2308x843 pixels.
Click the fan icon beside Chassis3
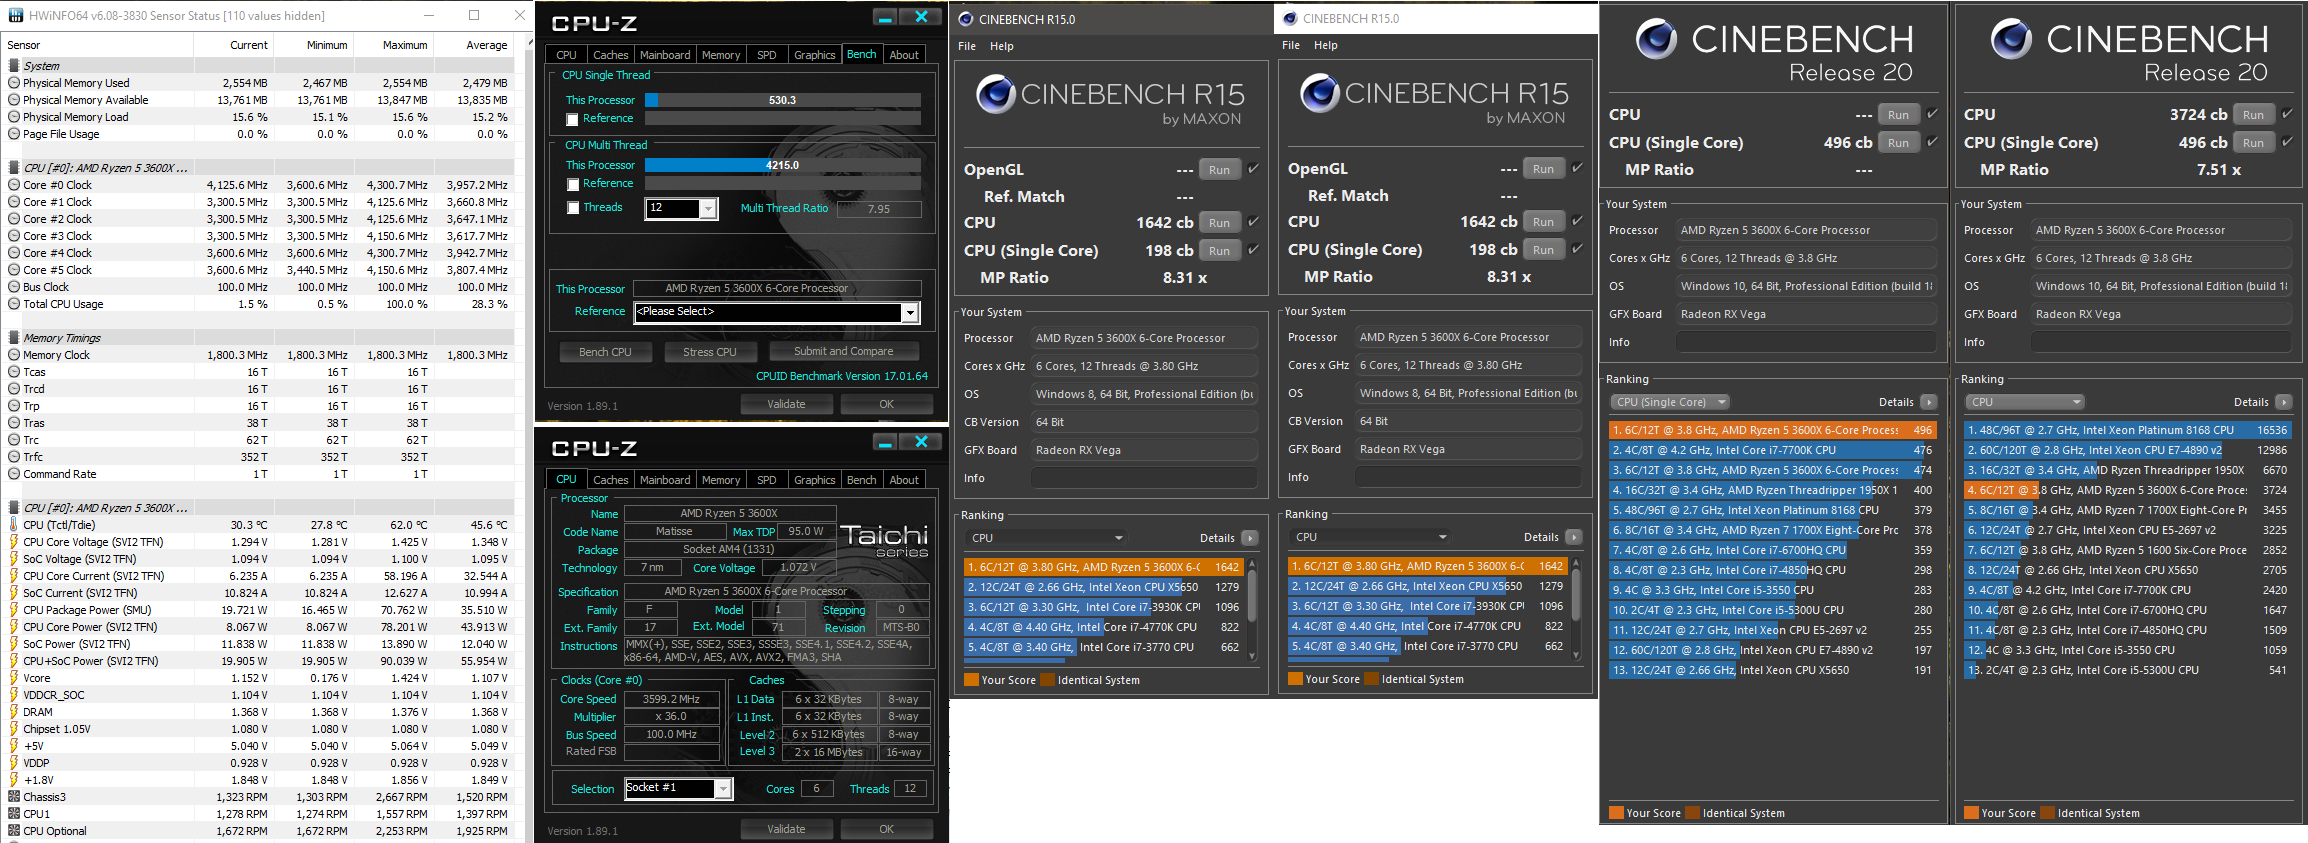tap(14, 797)
